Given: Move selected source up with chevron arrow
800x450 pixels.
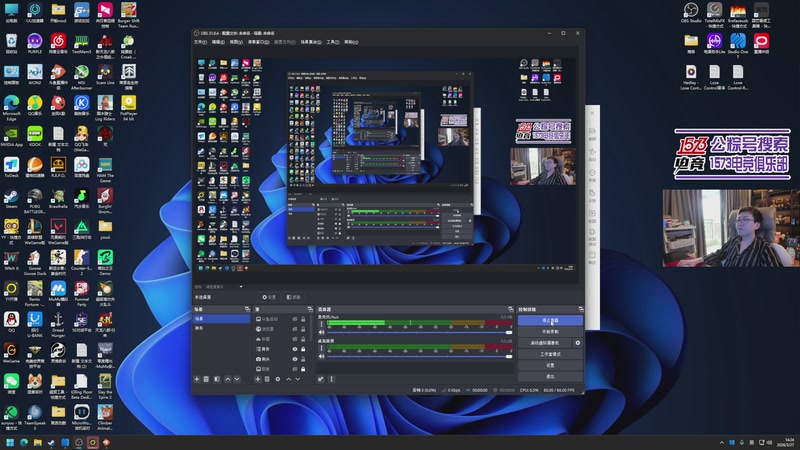Looking at the screenshot, I should click(x=288, y=379).
